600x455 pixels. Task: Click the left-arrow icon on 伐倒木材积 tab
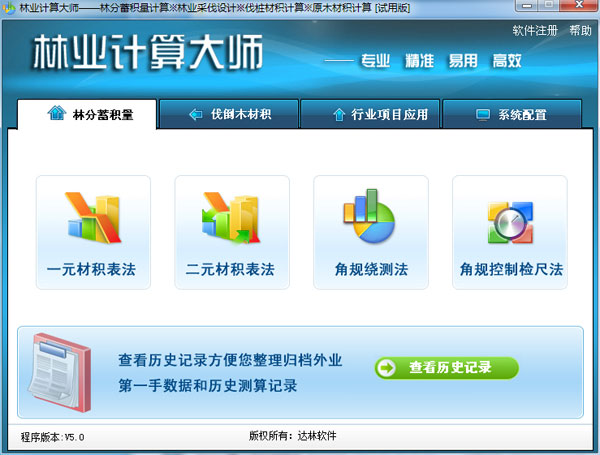tap(196, 114)
